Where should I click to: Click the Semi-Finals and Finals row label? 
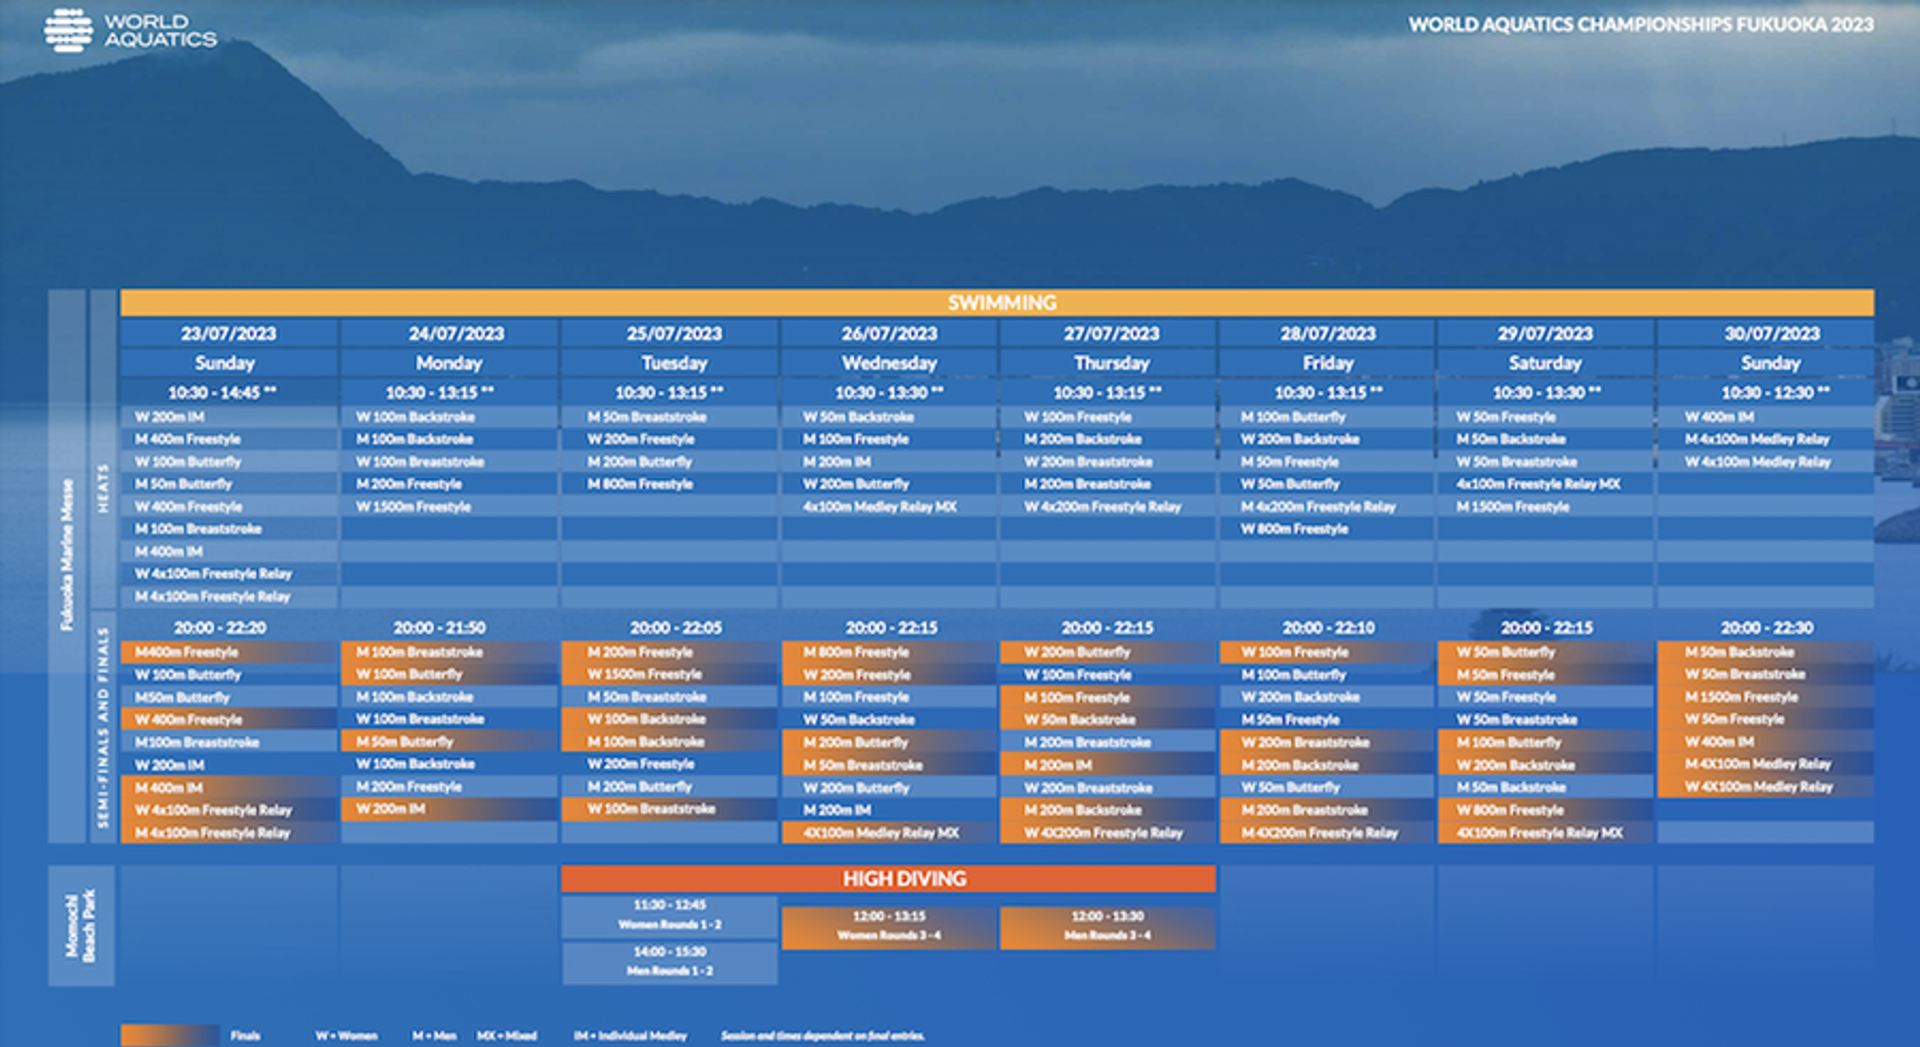[x=102, y=728]
